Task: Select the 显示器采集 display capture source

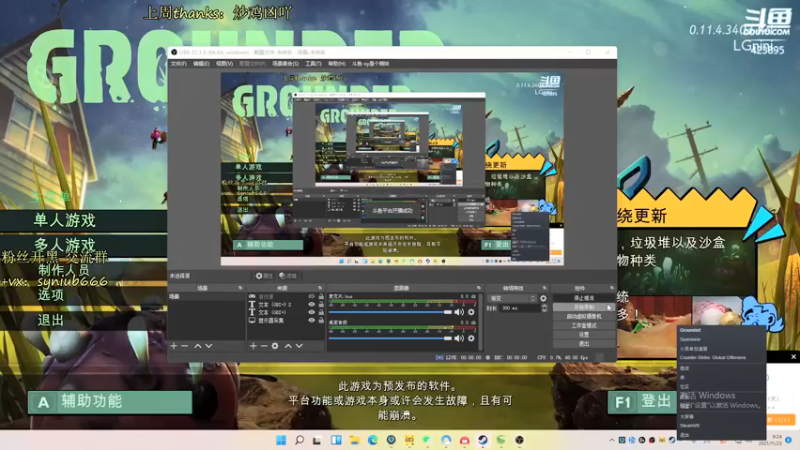Action: point(286,320)
